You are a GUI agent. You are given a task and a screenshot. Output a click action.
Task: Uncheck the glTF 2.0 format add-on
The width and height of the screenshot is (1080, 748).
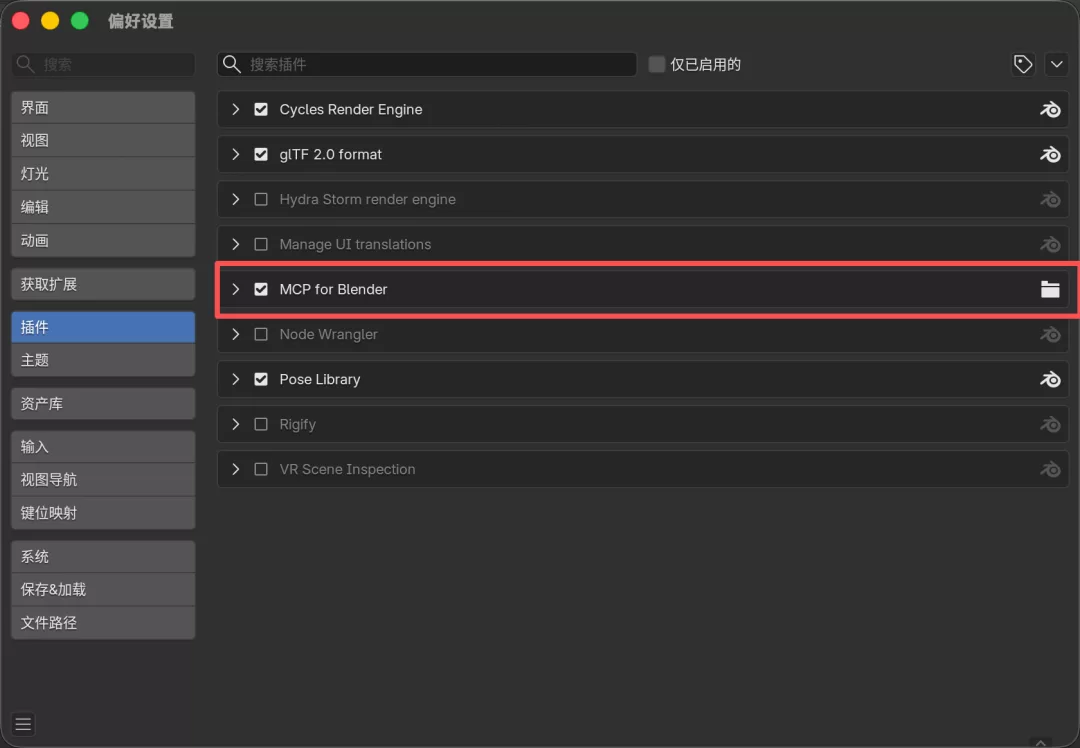tap(261, 154)
